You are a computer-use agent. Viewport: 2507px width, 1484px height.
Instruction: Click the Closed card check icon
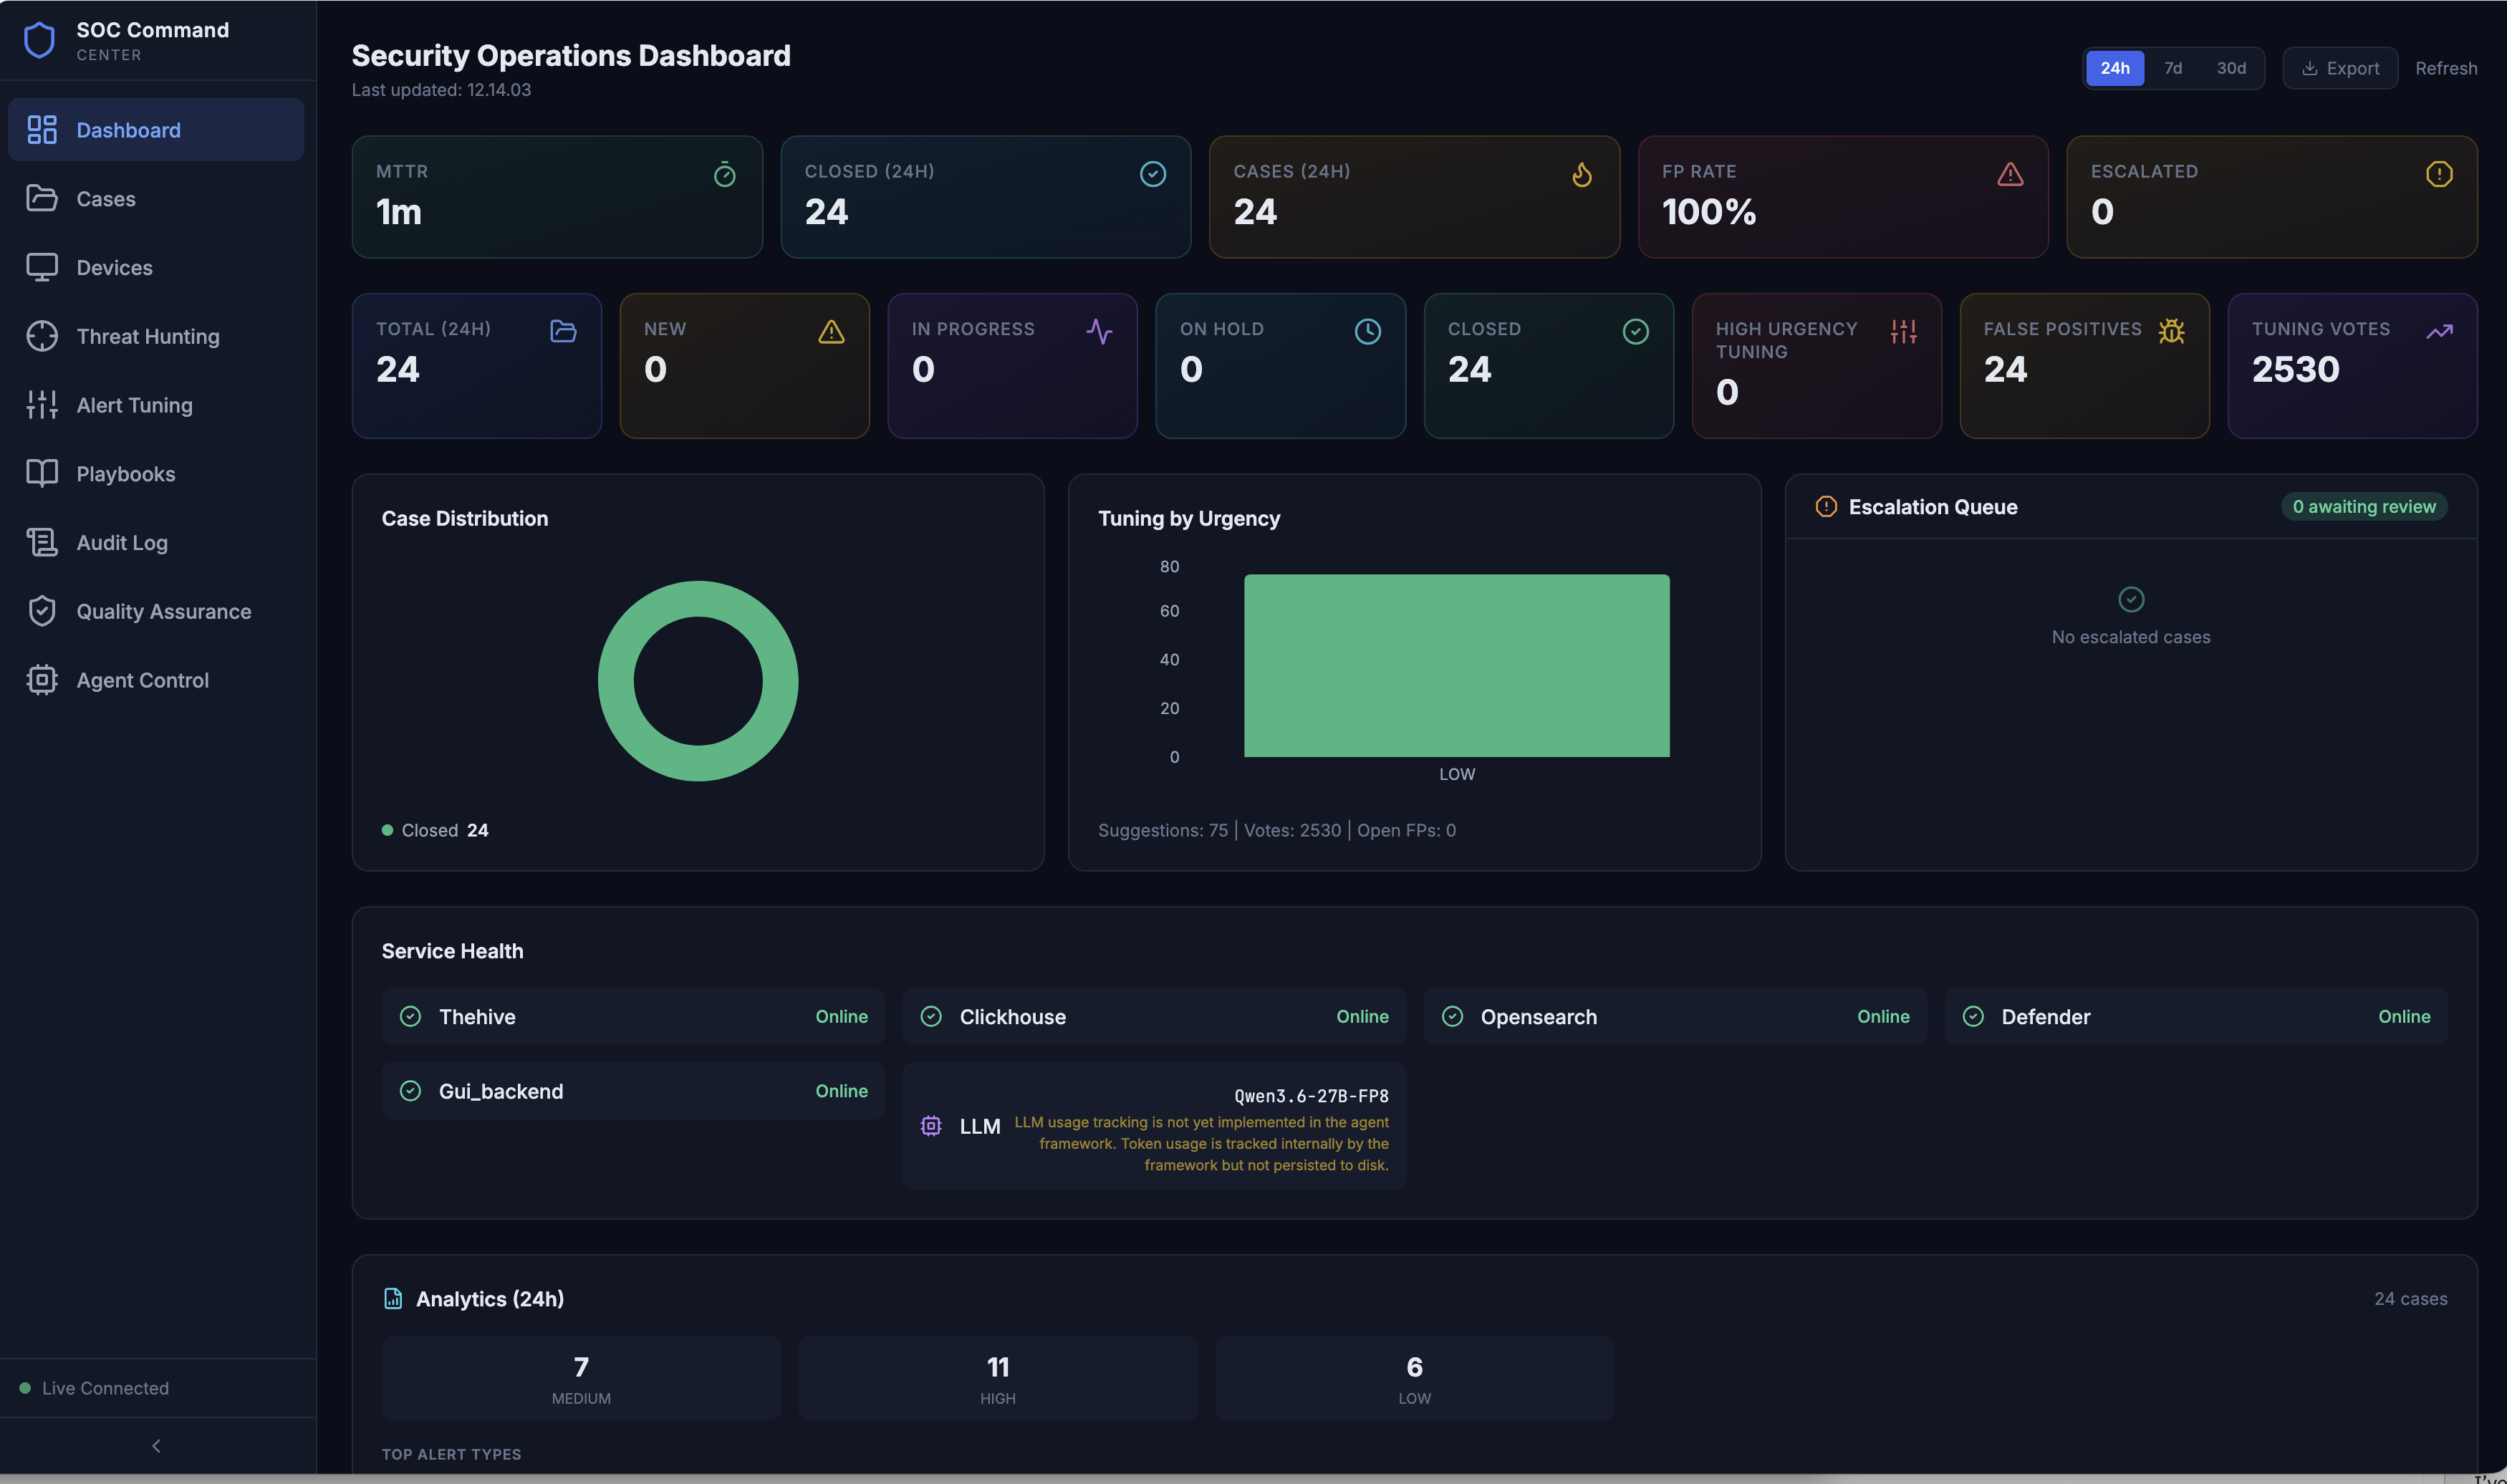click(1635, 331)
